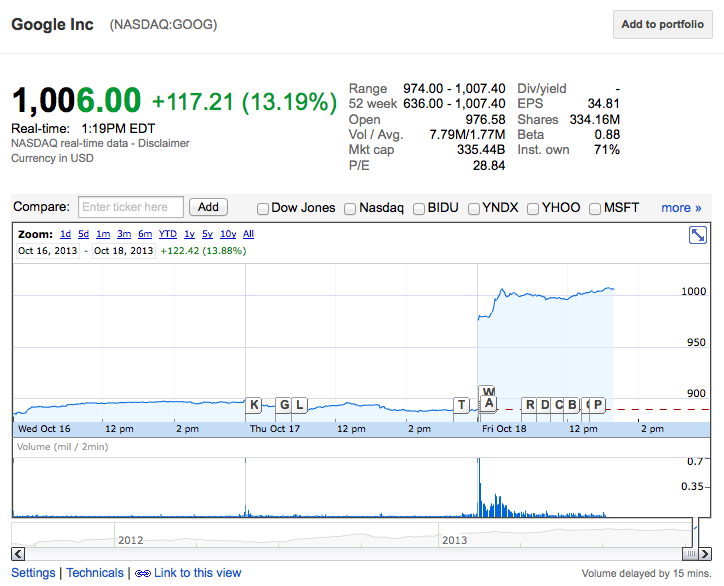Screen dimensions: 724x586
Task: Set chart zoom to YTD
Action: pyautogui.click(x=168, y=234)
